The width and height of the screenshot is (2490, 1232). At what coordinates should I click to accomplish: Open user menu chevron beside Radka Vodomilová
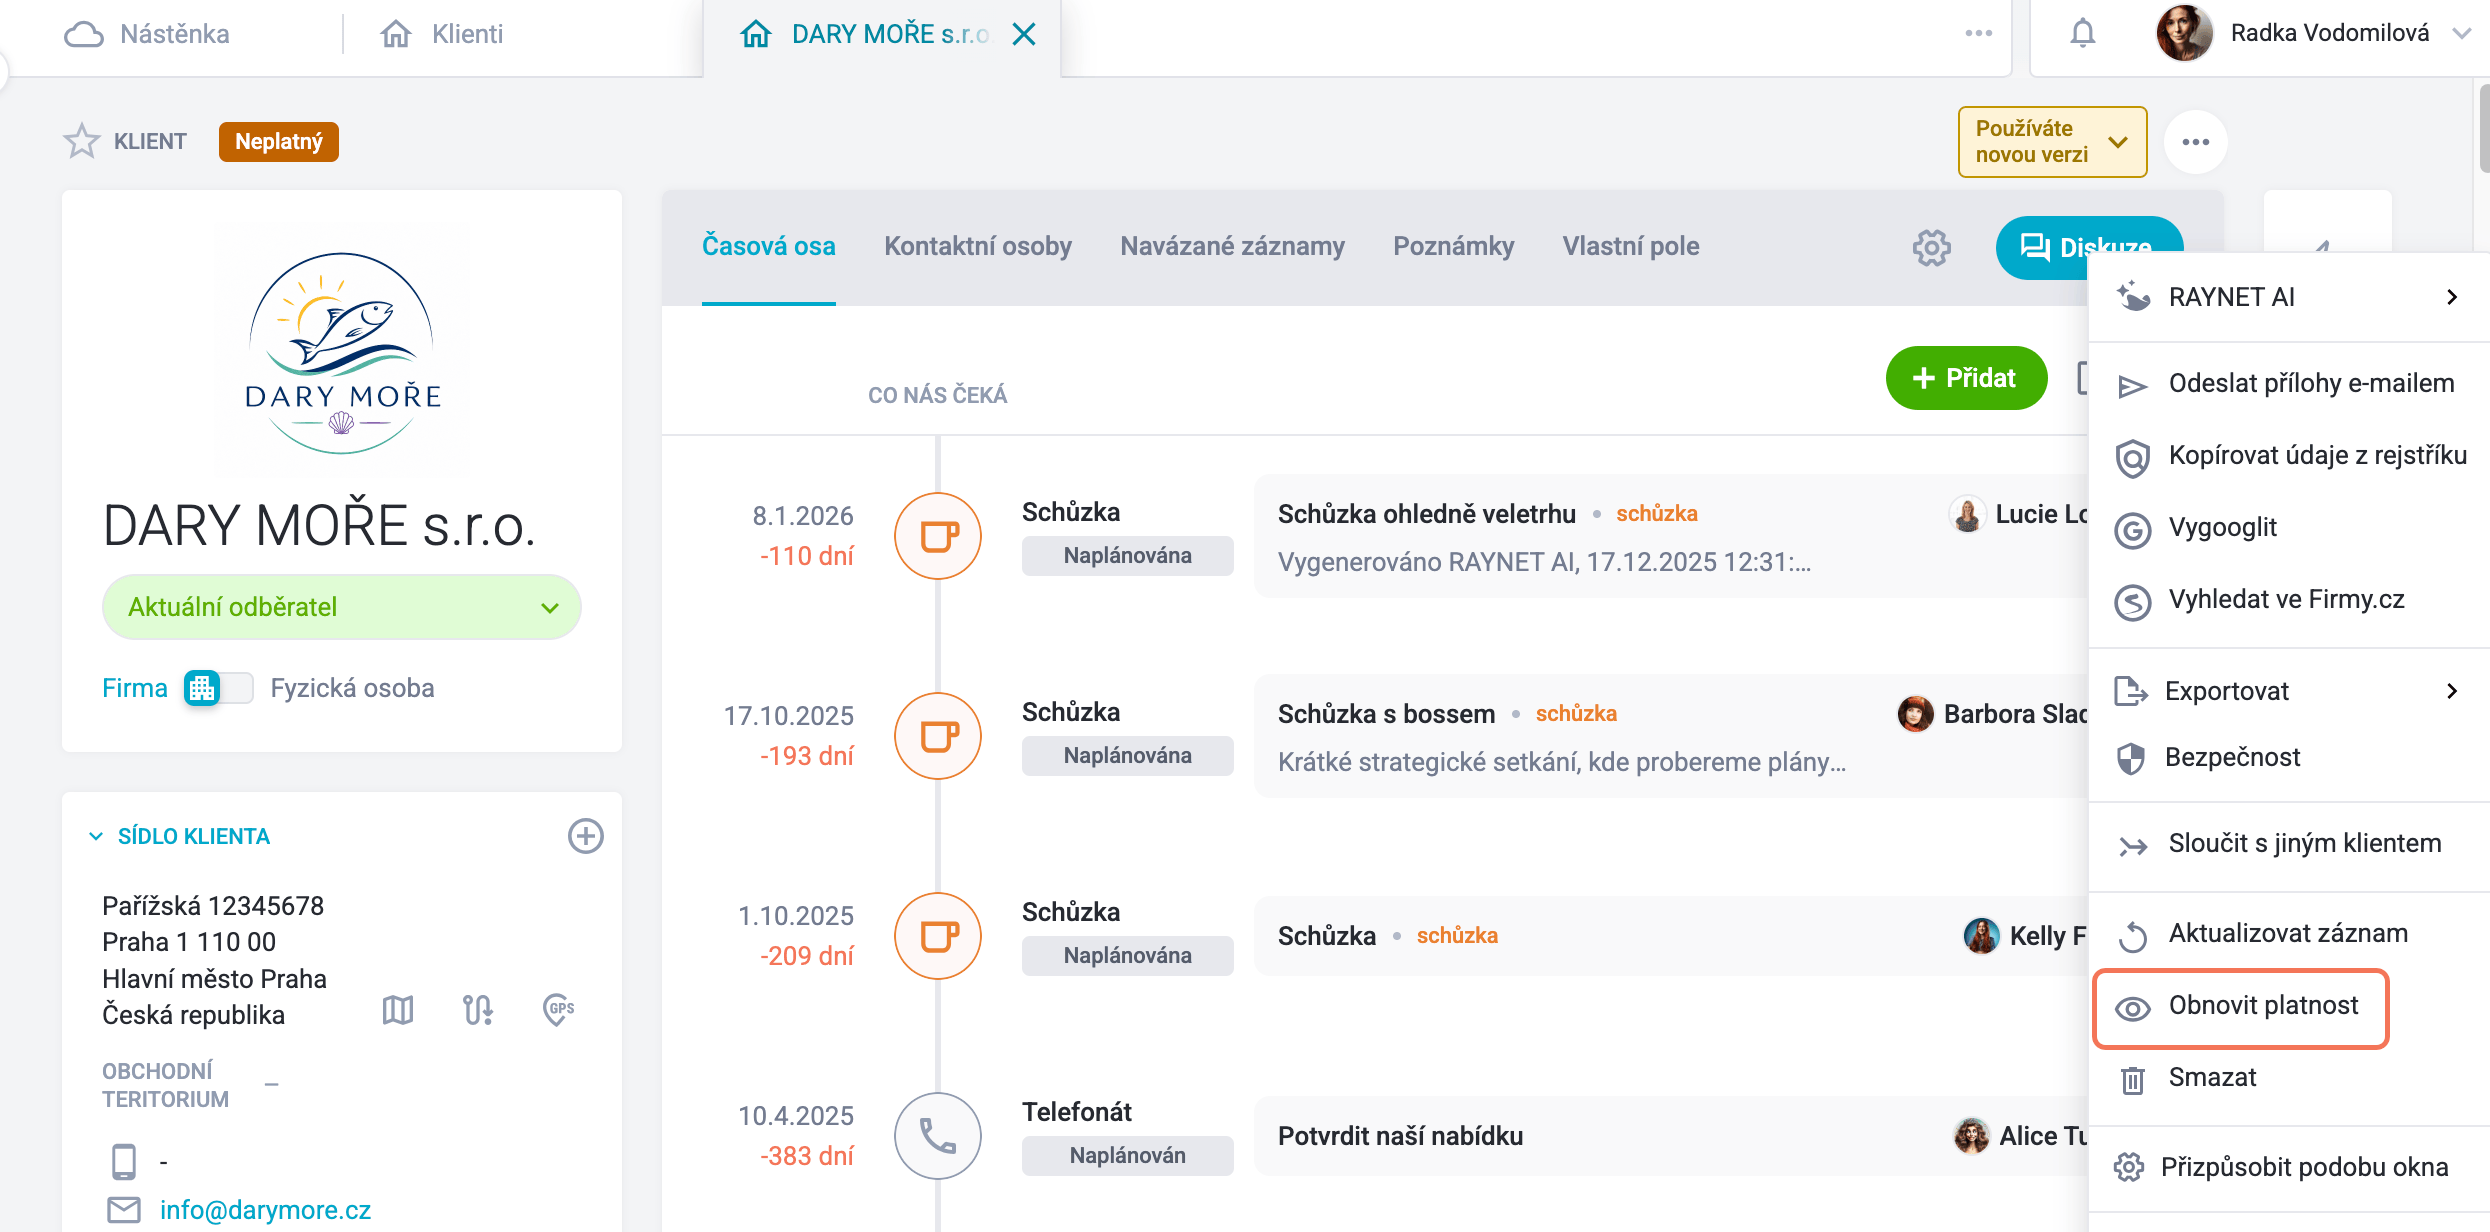[2461, 34]
